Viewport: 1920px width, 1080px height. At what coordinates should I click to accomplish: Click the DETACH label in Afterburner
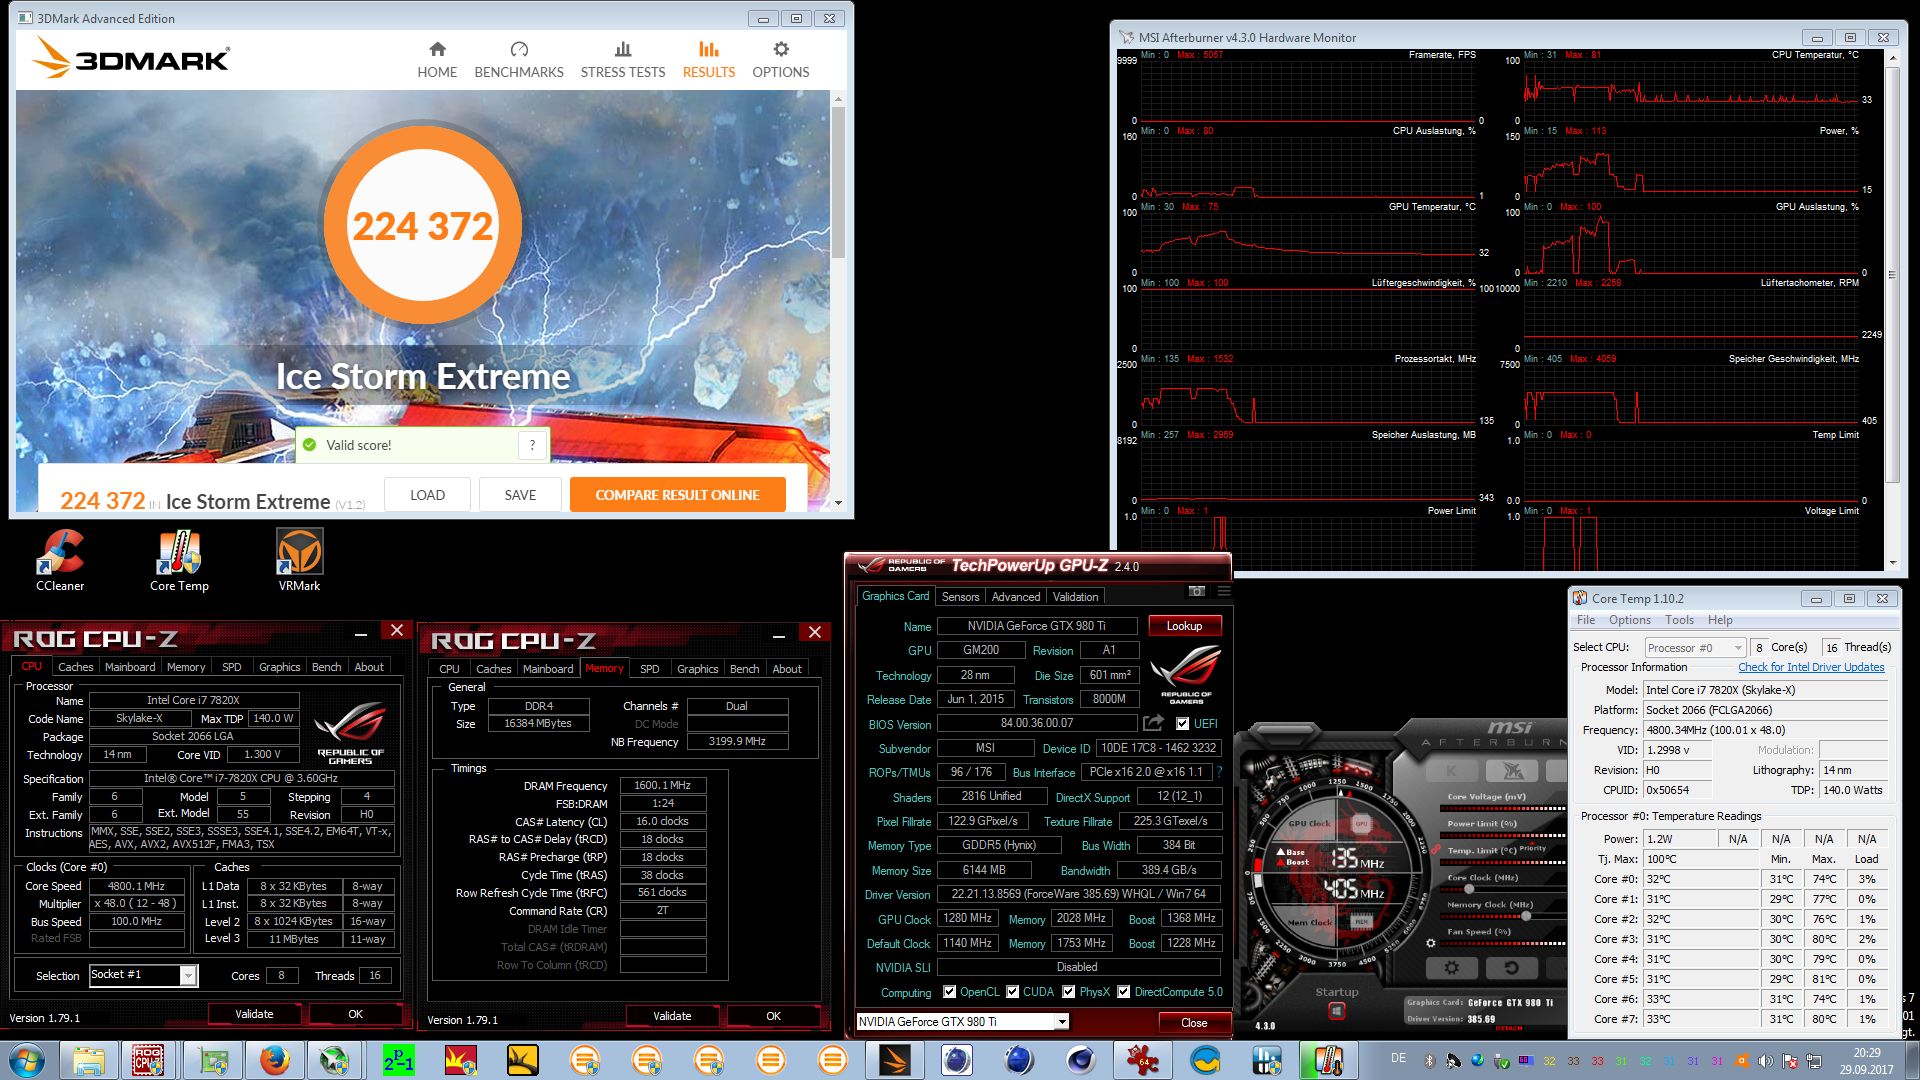click(x=1509, y=1029)
